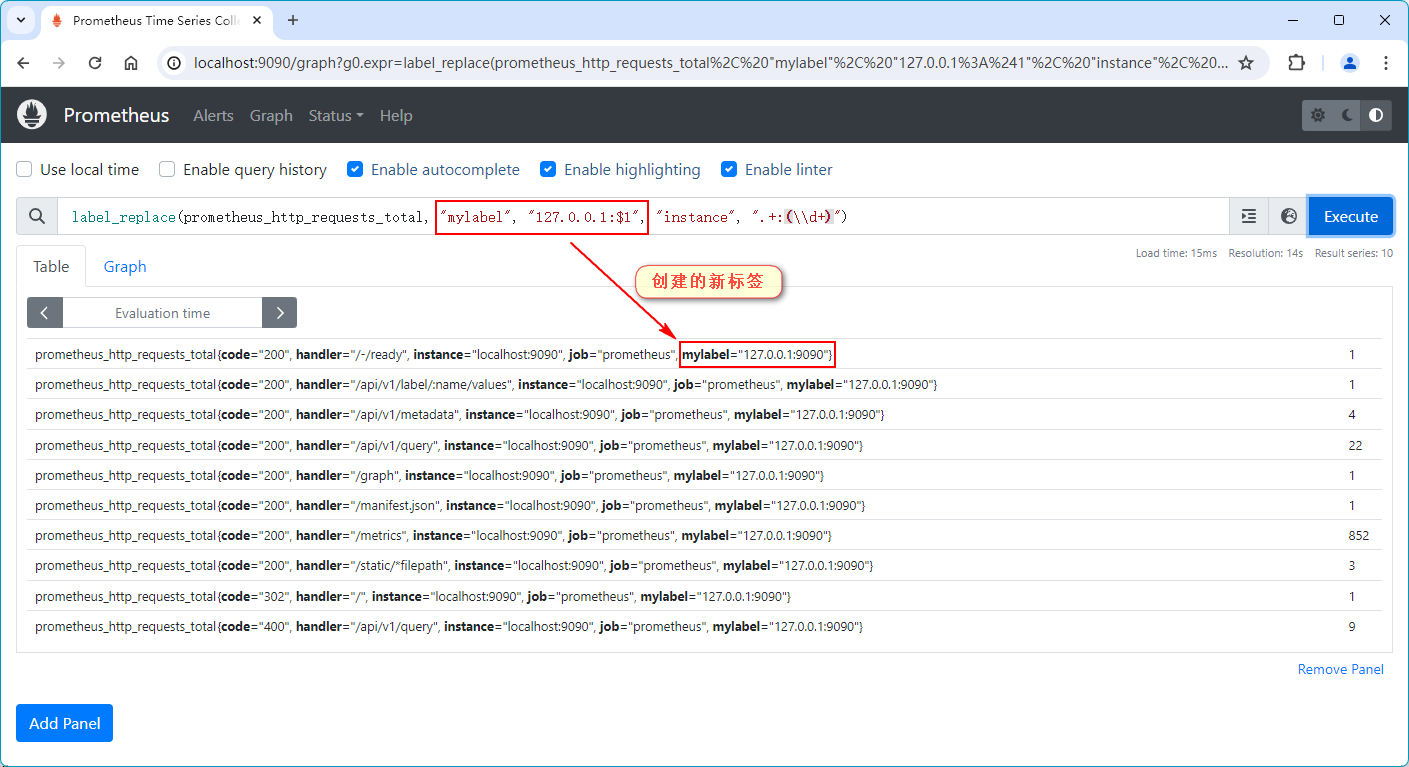Close the Prometheus Time Series browser tab
The image size is (1409, 767).
coord(258,20)
